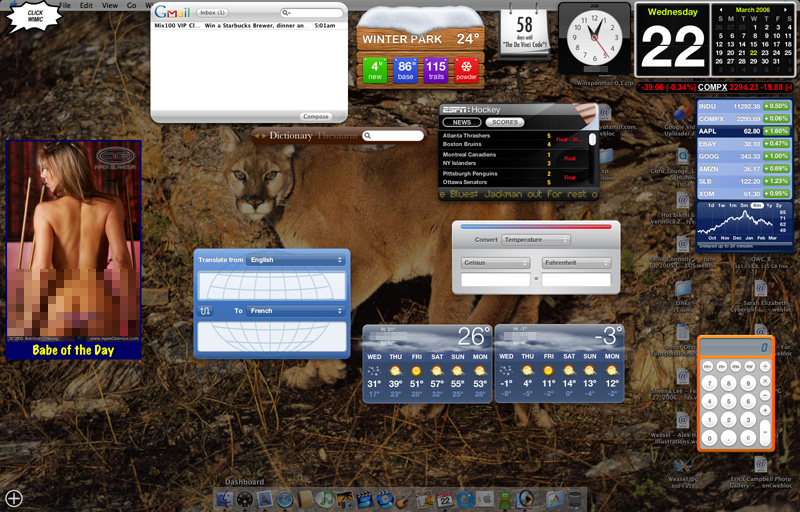Click the swap languages button in Translate widget
Image resolution: width=800 pixels, height=512 pixels.
pyautogui.click(x=205, y=311)
